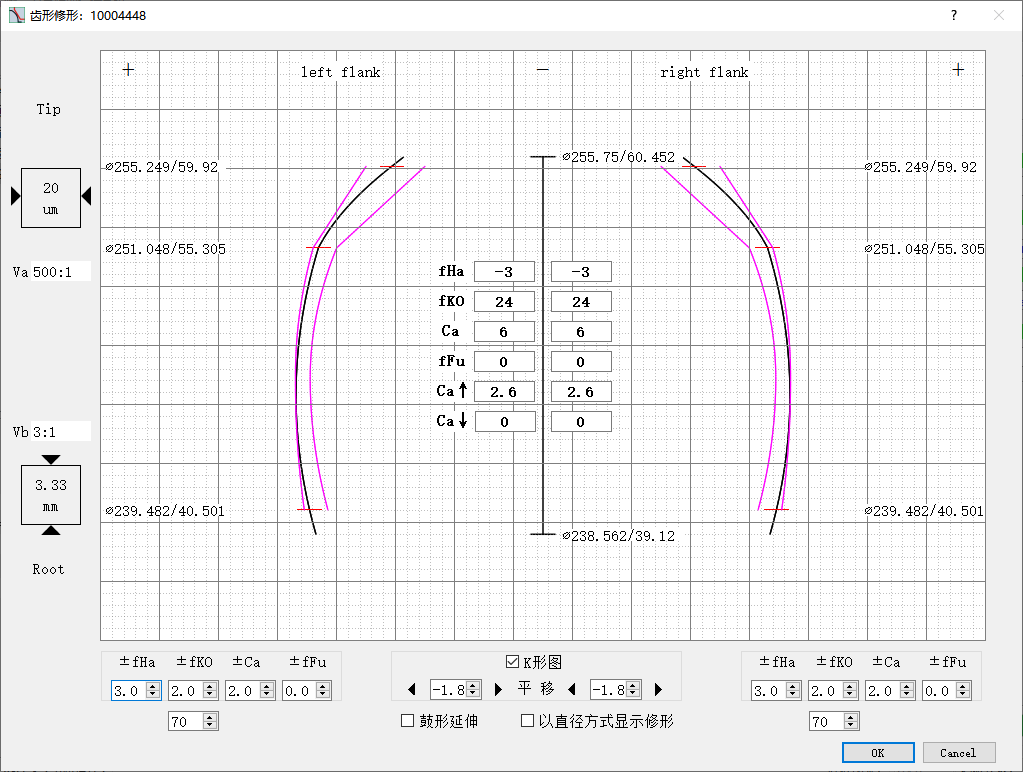This screenshot has width=1023, height=772.
Task: Click left flank fKO field showing 24
Action: [504, 301]
